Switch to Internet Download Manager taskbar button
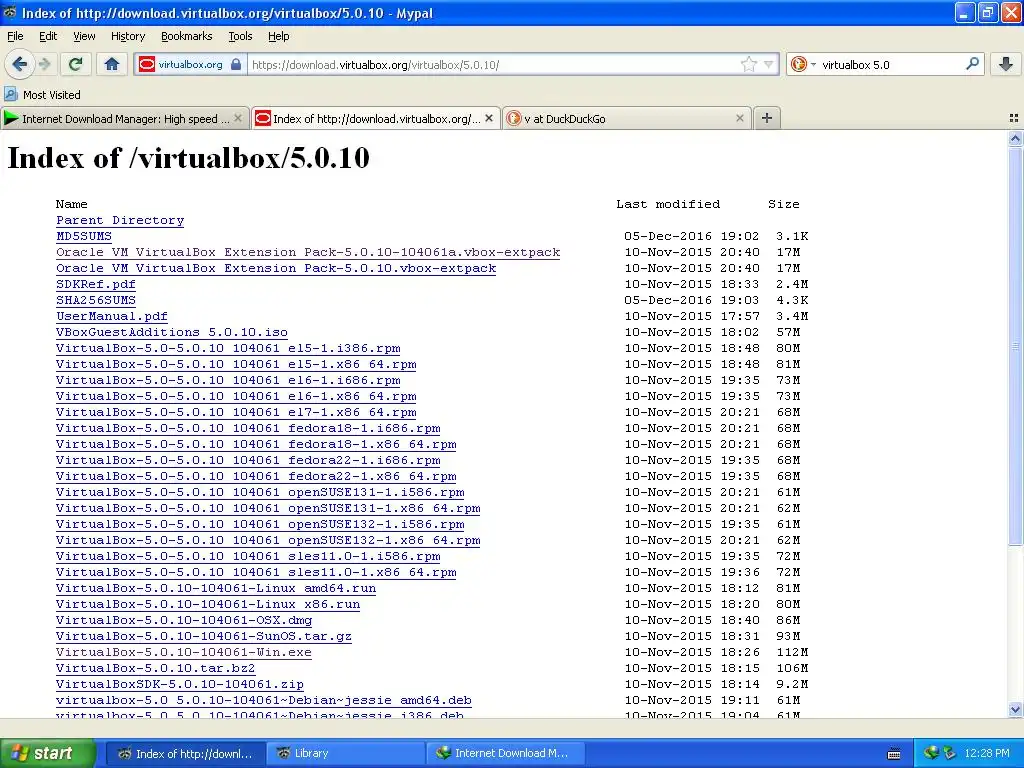Screen dimensions: 1024x768 pos(505,753)
